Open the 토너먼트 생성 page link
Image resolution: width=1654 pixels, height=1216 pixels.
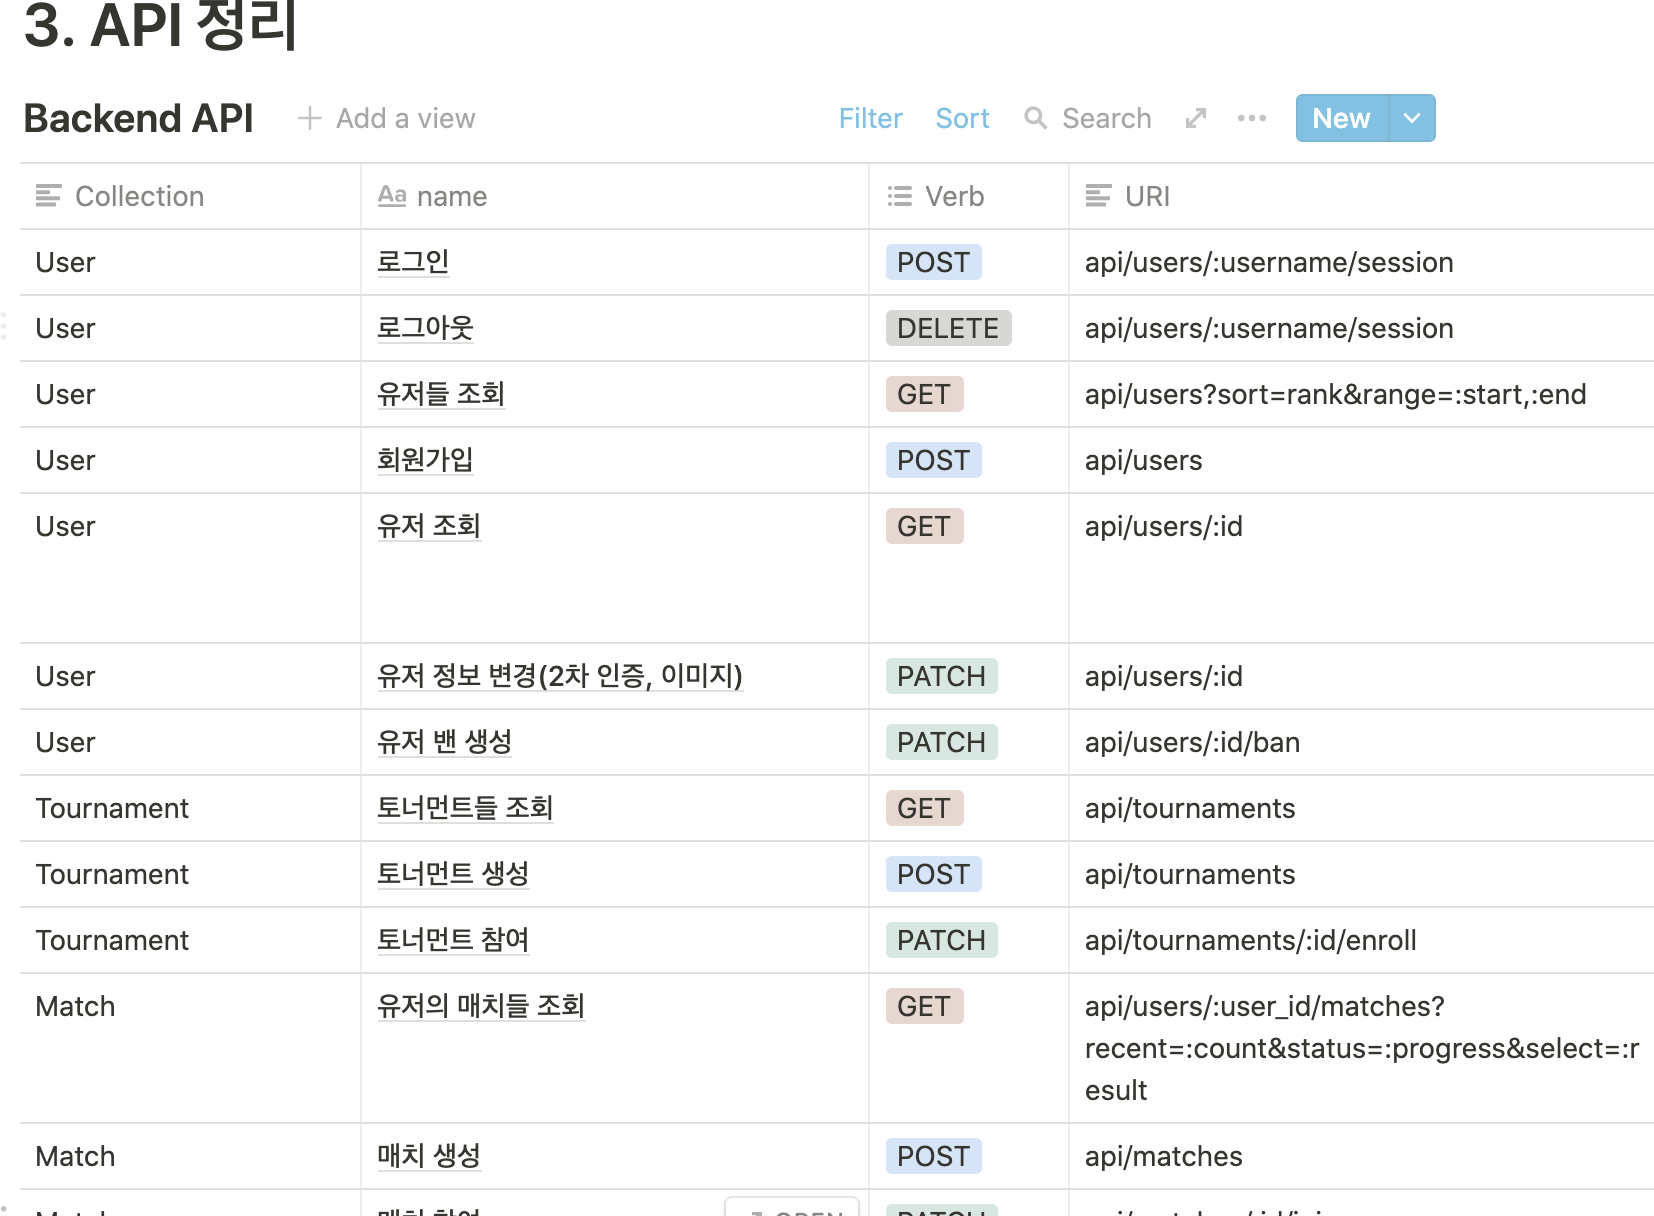coord(452,874)
